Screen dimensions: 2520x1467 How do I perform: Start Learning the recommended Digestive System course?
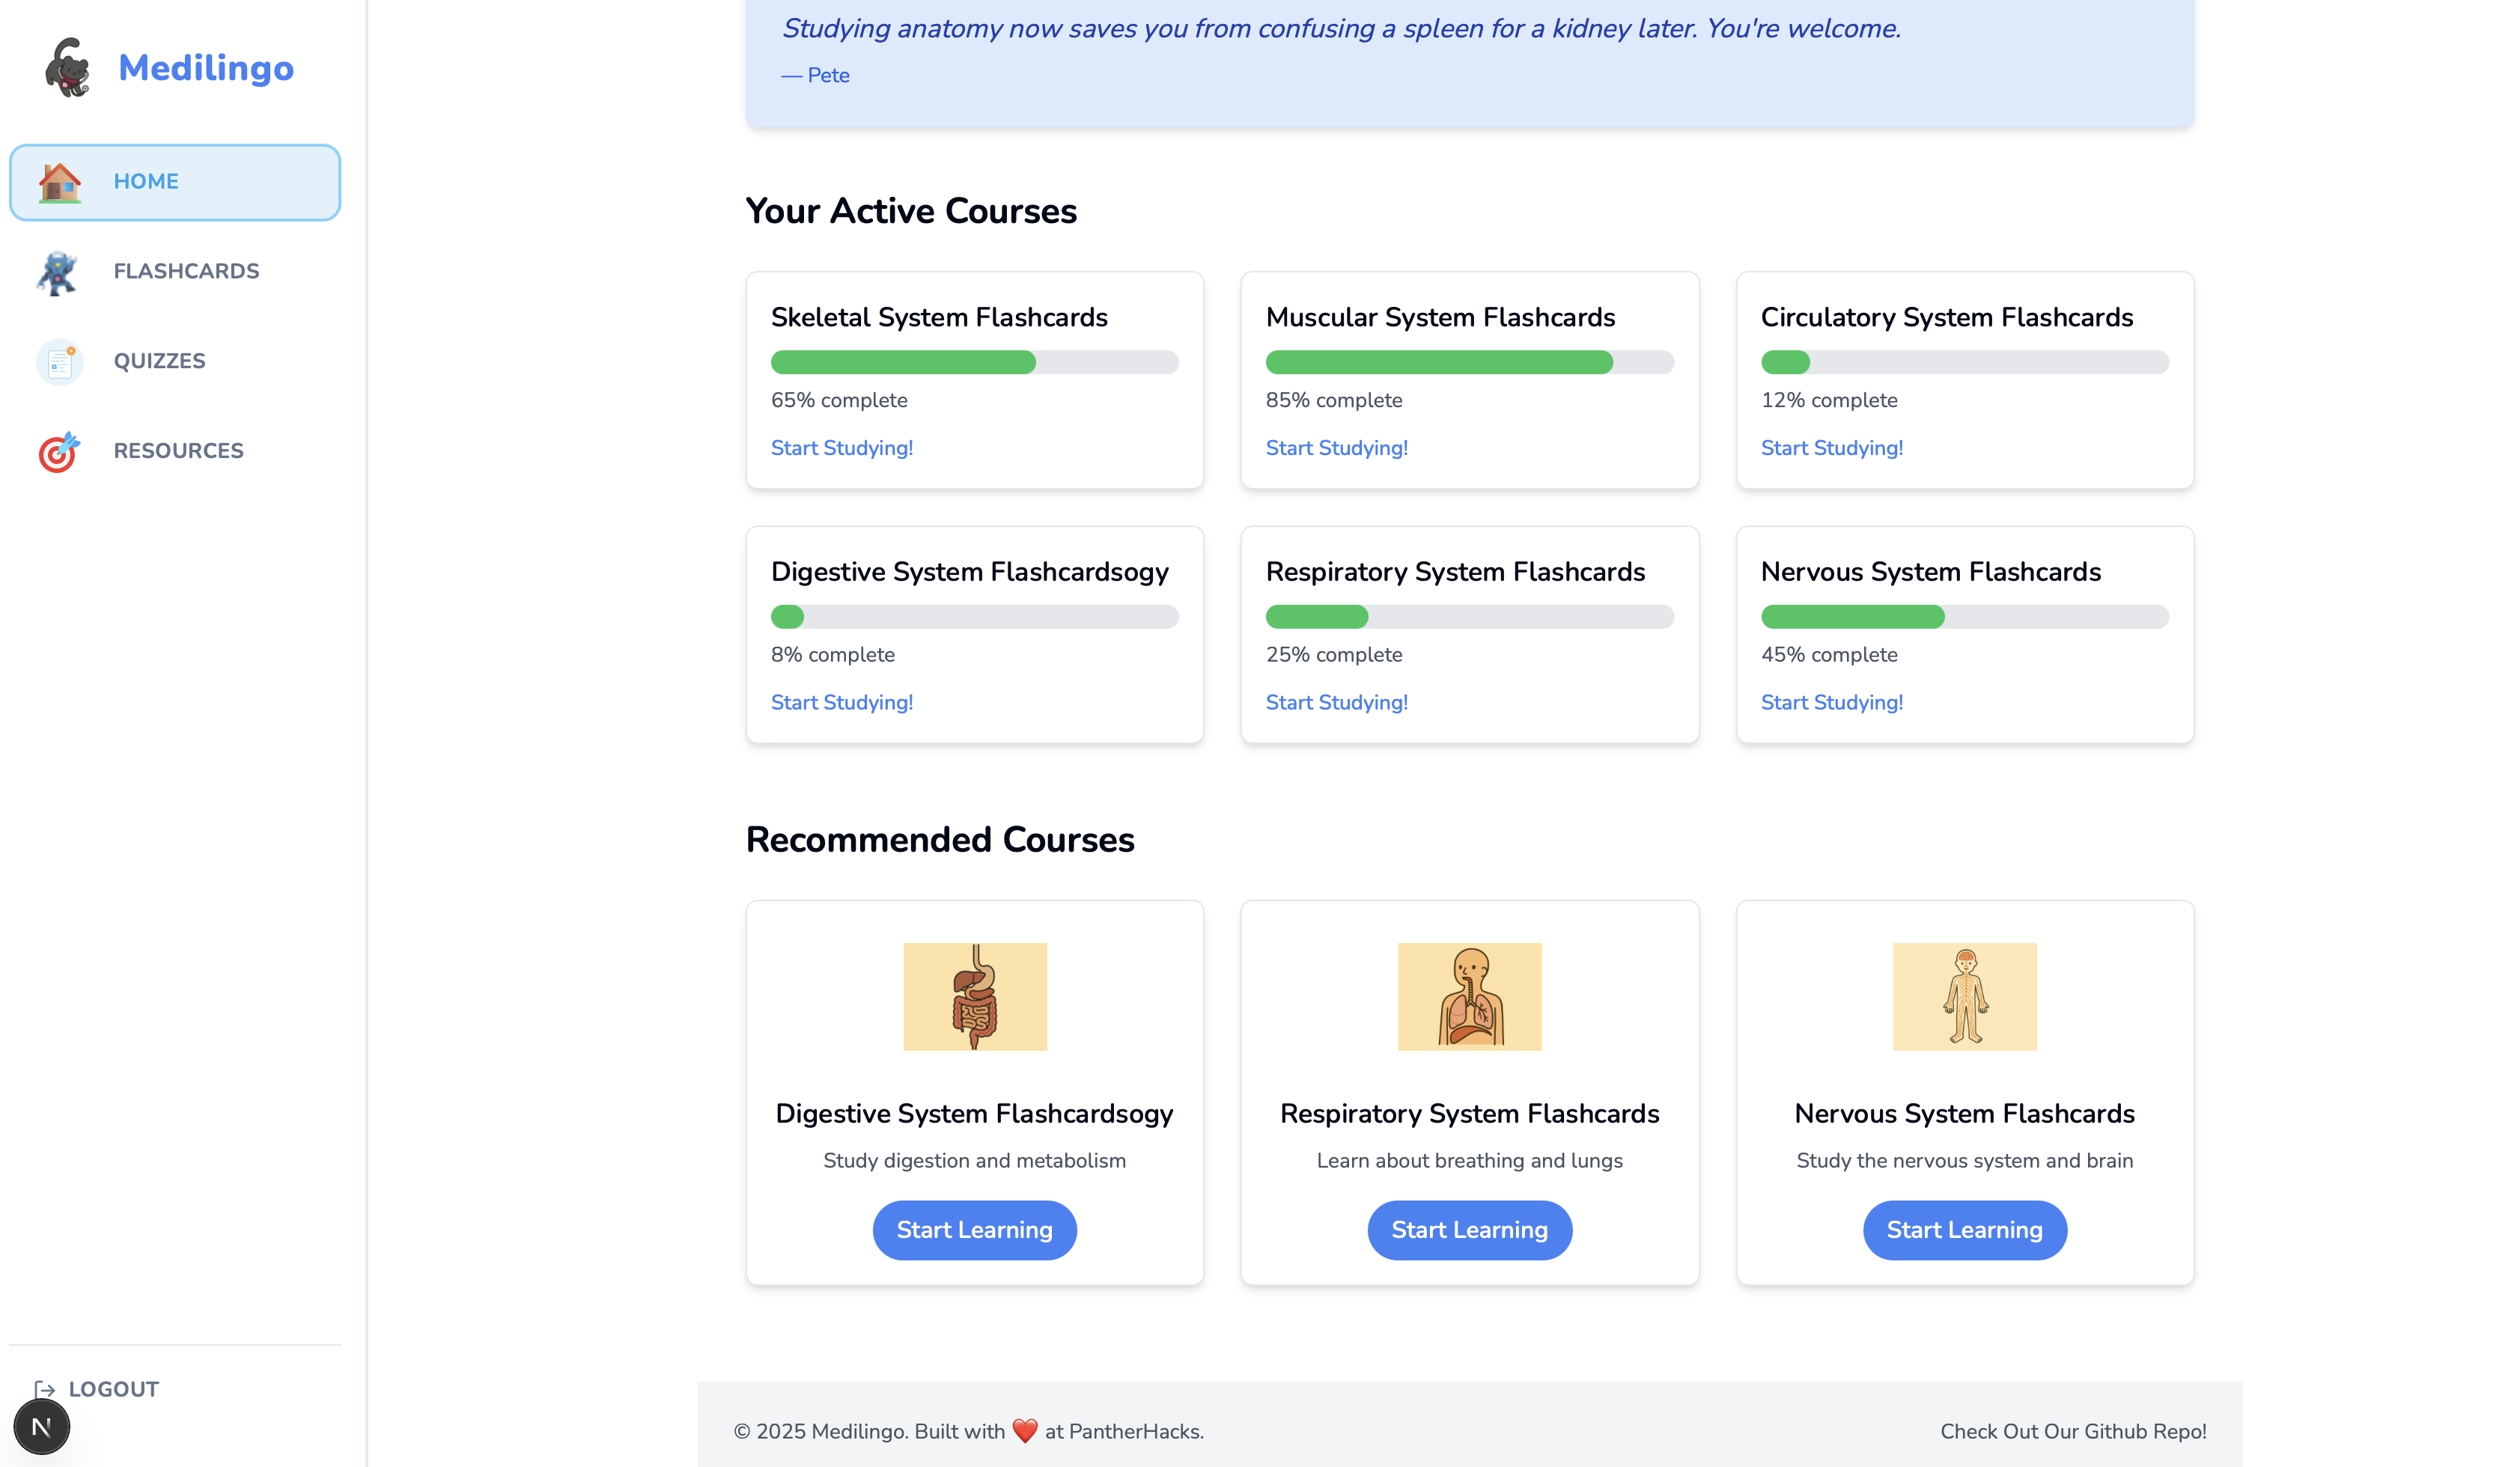[974, 1230]
